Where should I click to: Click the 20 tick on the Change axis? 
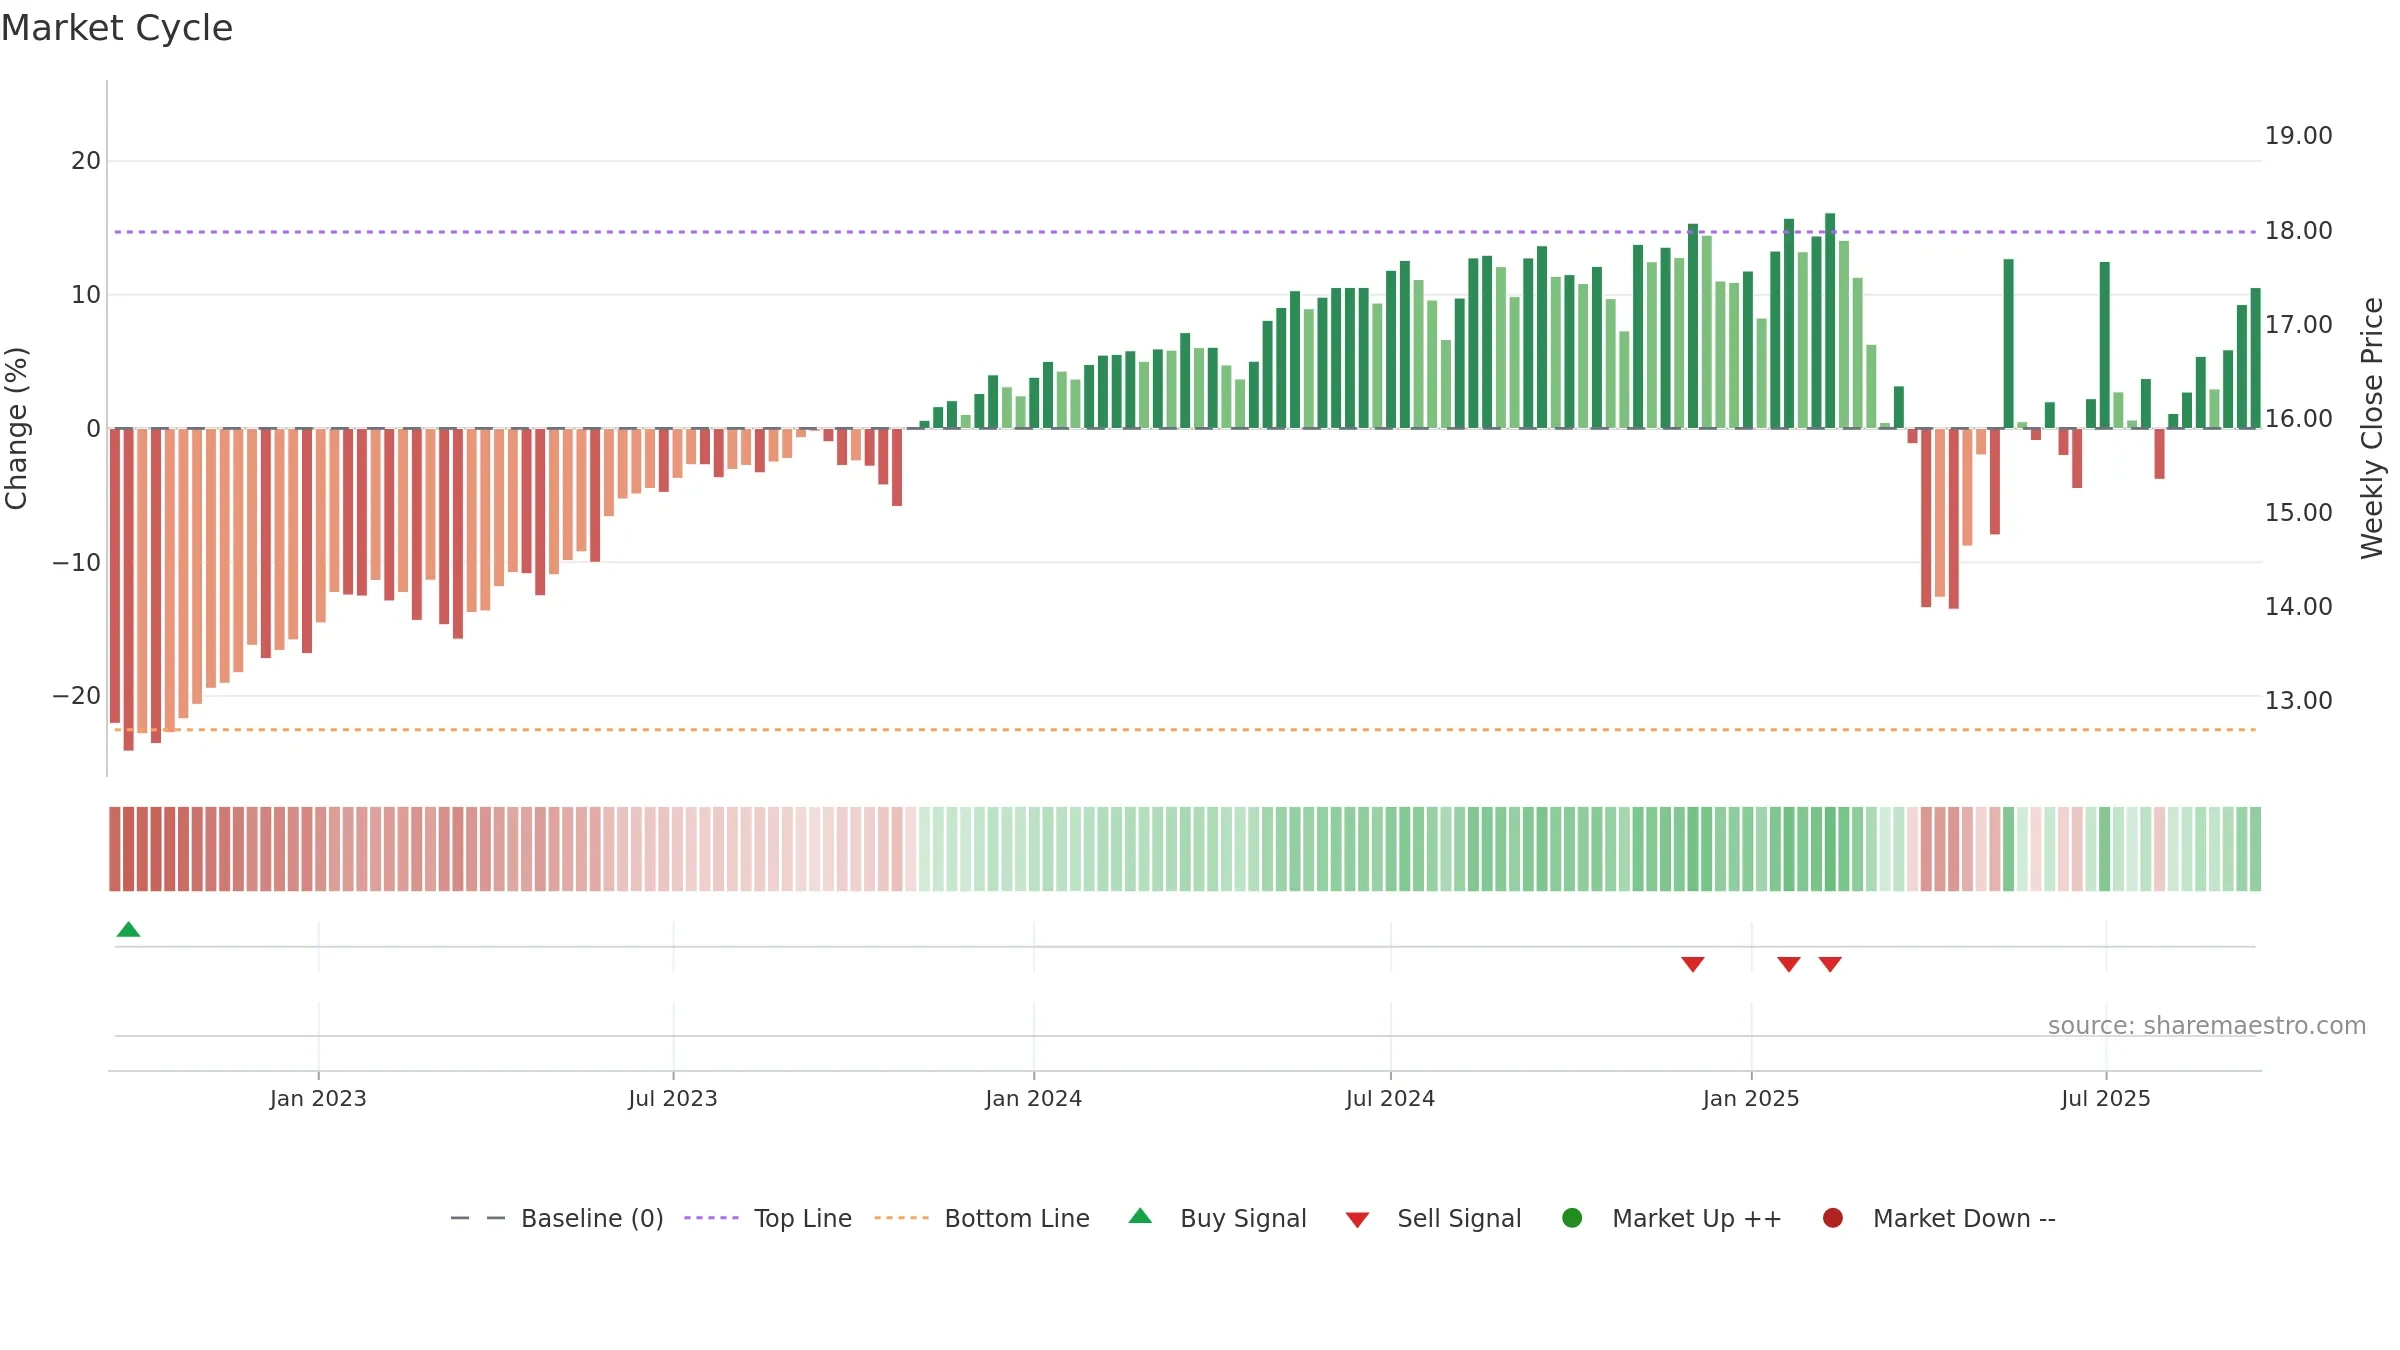pyautogui.click(x=86, y=161)
